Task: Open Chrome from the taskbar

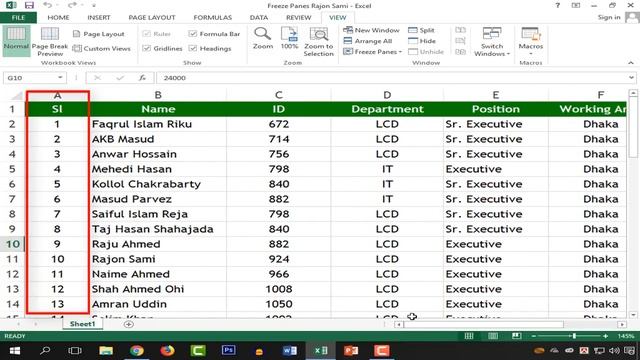Action: [x=137, y=350]
